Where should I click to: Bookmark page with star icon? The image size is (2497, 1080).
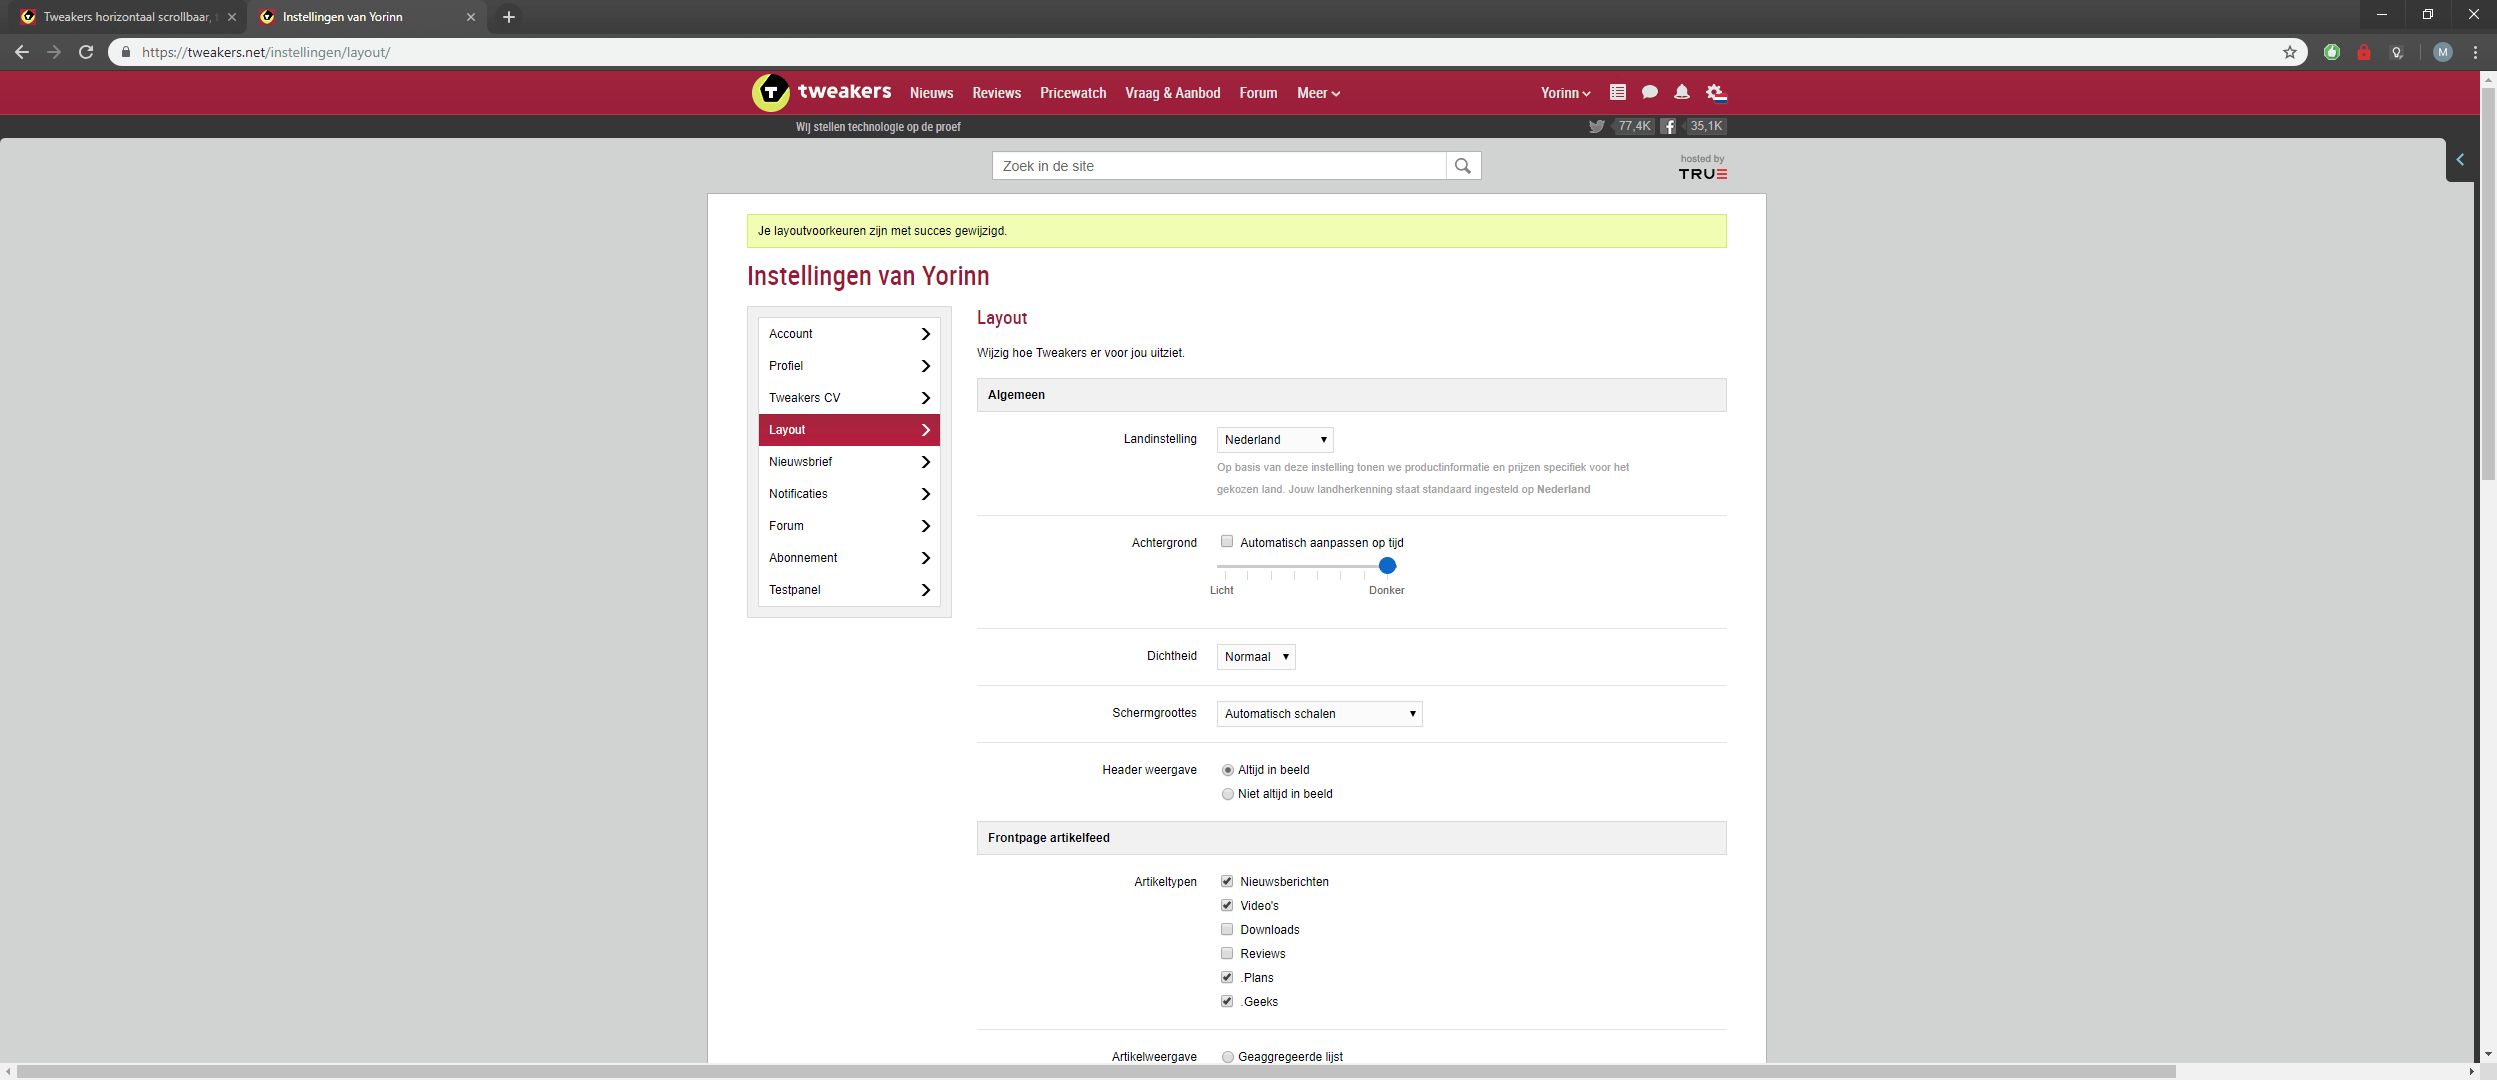click(x=2289, y=52)
